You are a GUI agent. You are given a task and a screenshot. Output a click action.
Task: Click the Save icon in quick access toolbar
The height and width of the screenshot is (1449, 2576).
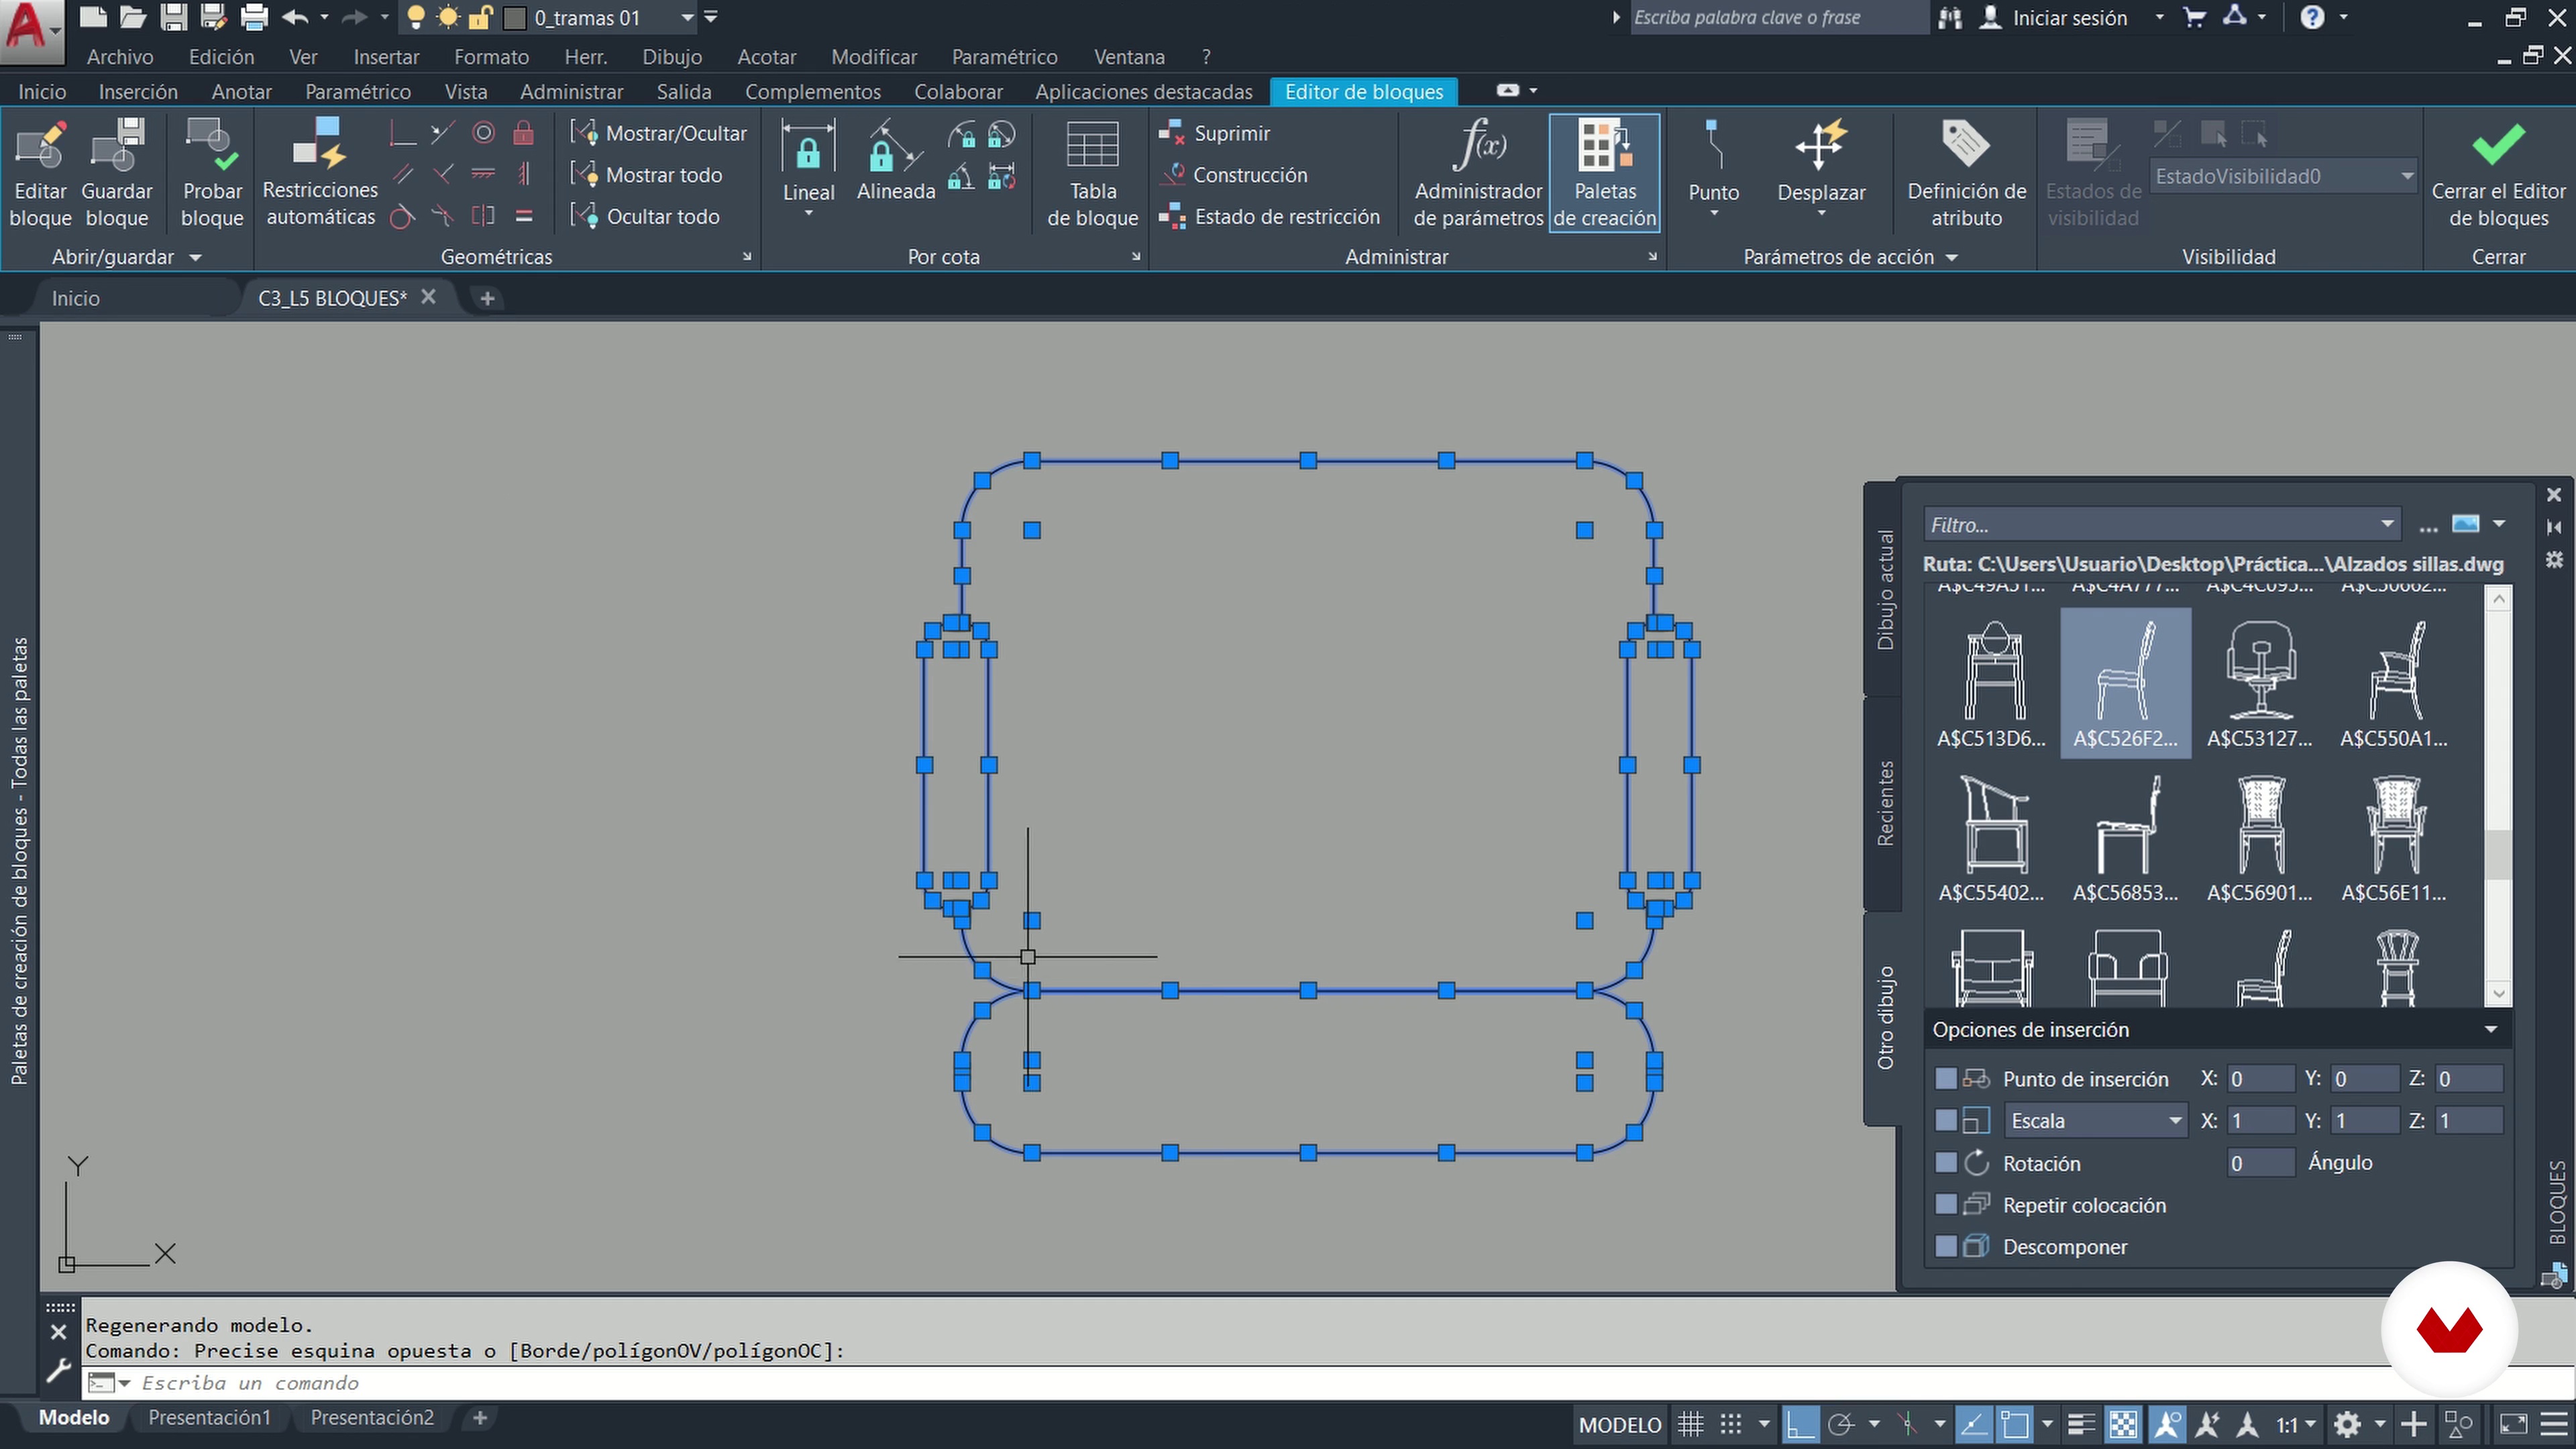(x=174, y=17)
